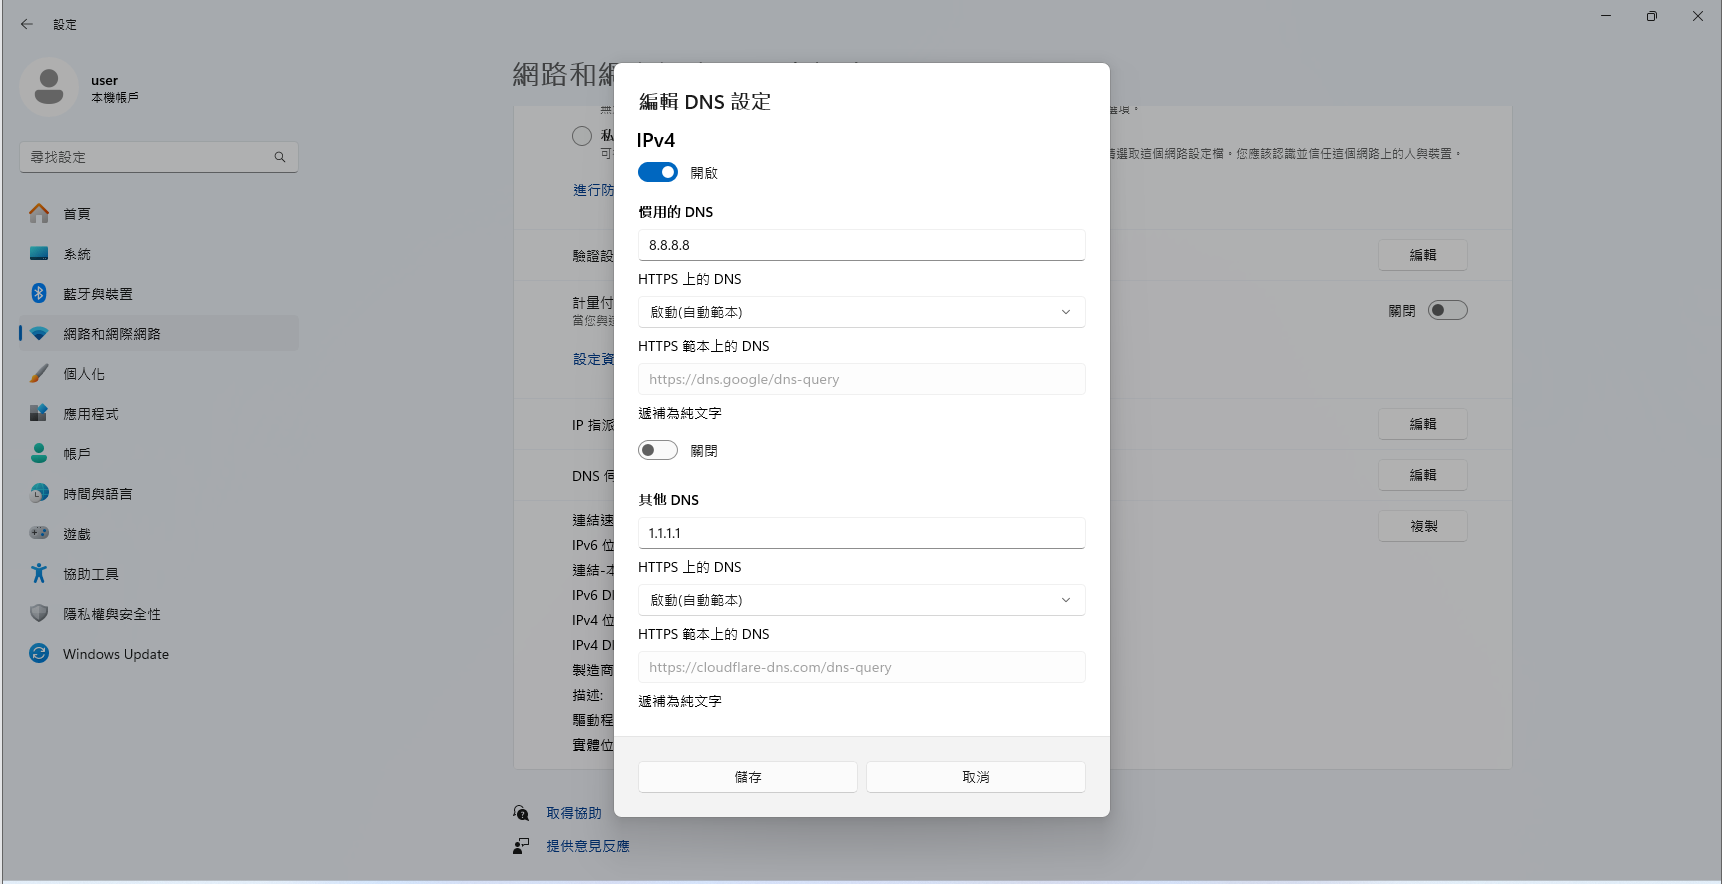Toggle the 計量付費 switch in background page
The image size is (1722, 884).
pyautogui.click(x=1447, y=310)
